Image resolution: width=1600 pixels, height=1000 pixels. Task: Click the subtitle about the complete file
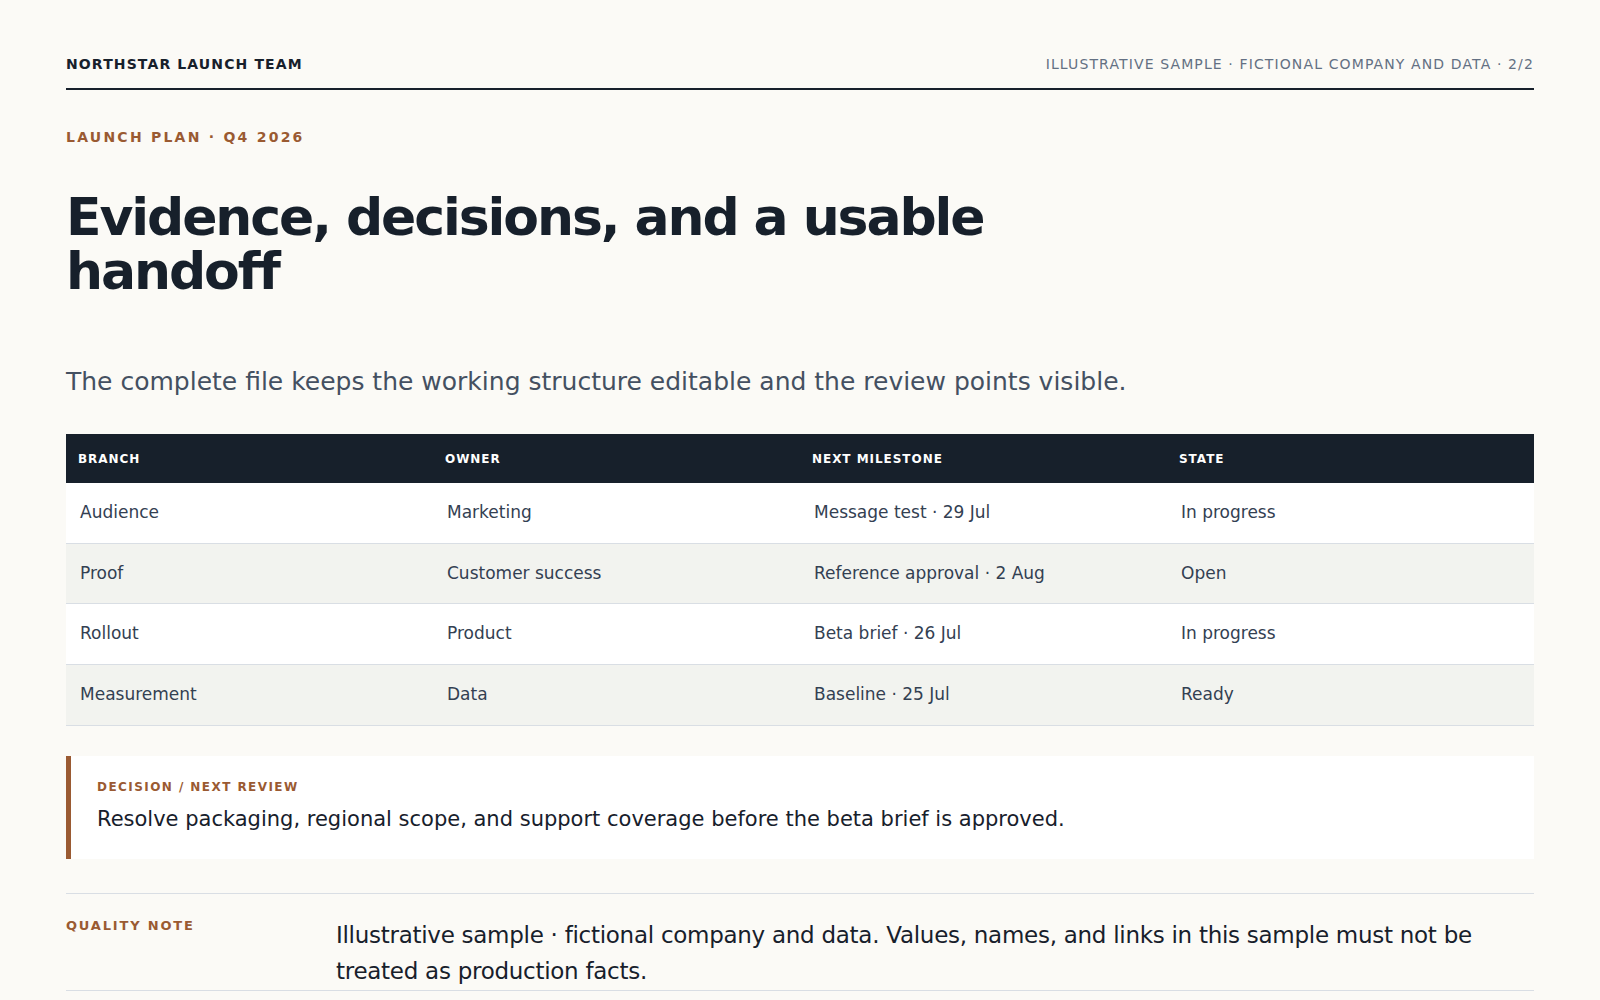pos(596,382)
